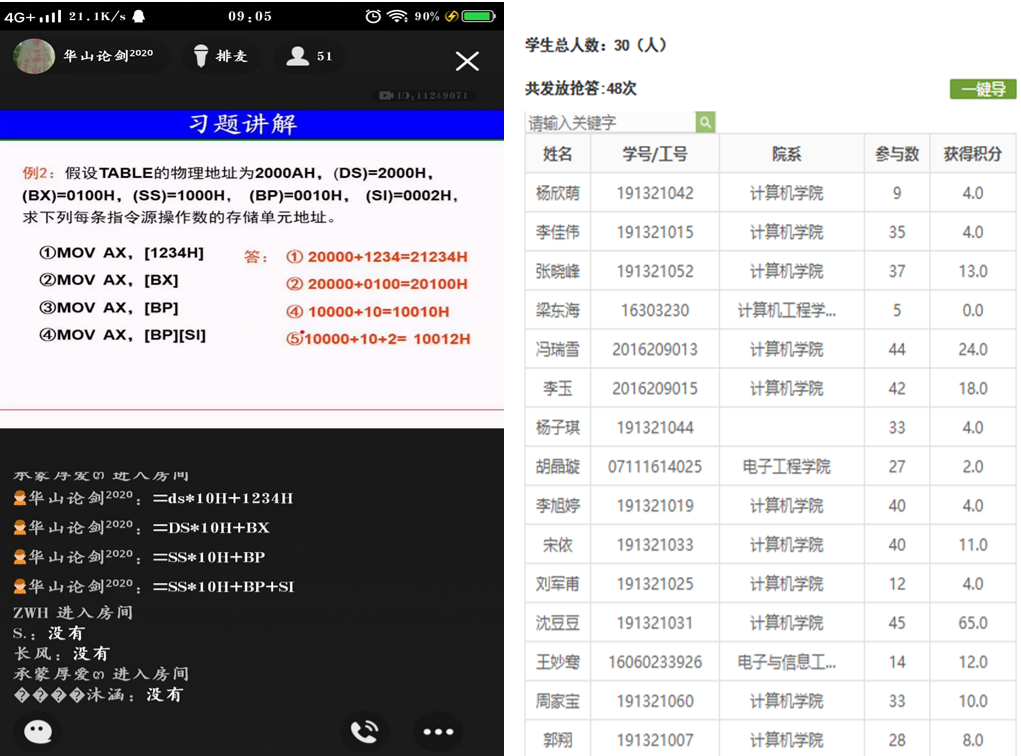Click the green search magnifier icon
The image size is (1021, 756).
(x=705, y=122)
